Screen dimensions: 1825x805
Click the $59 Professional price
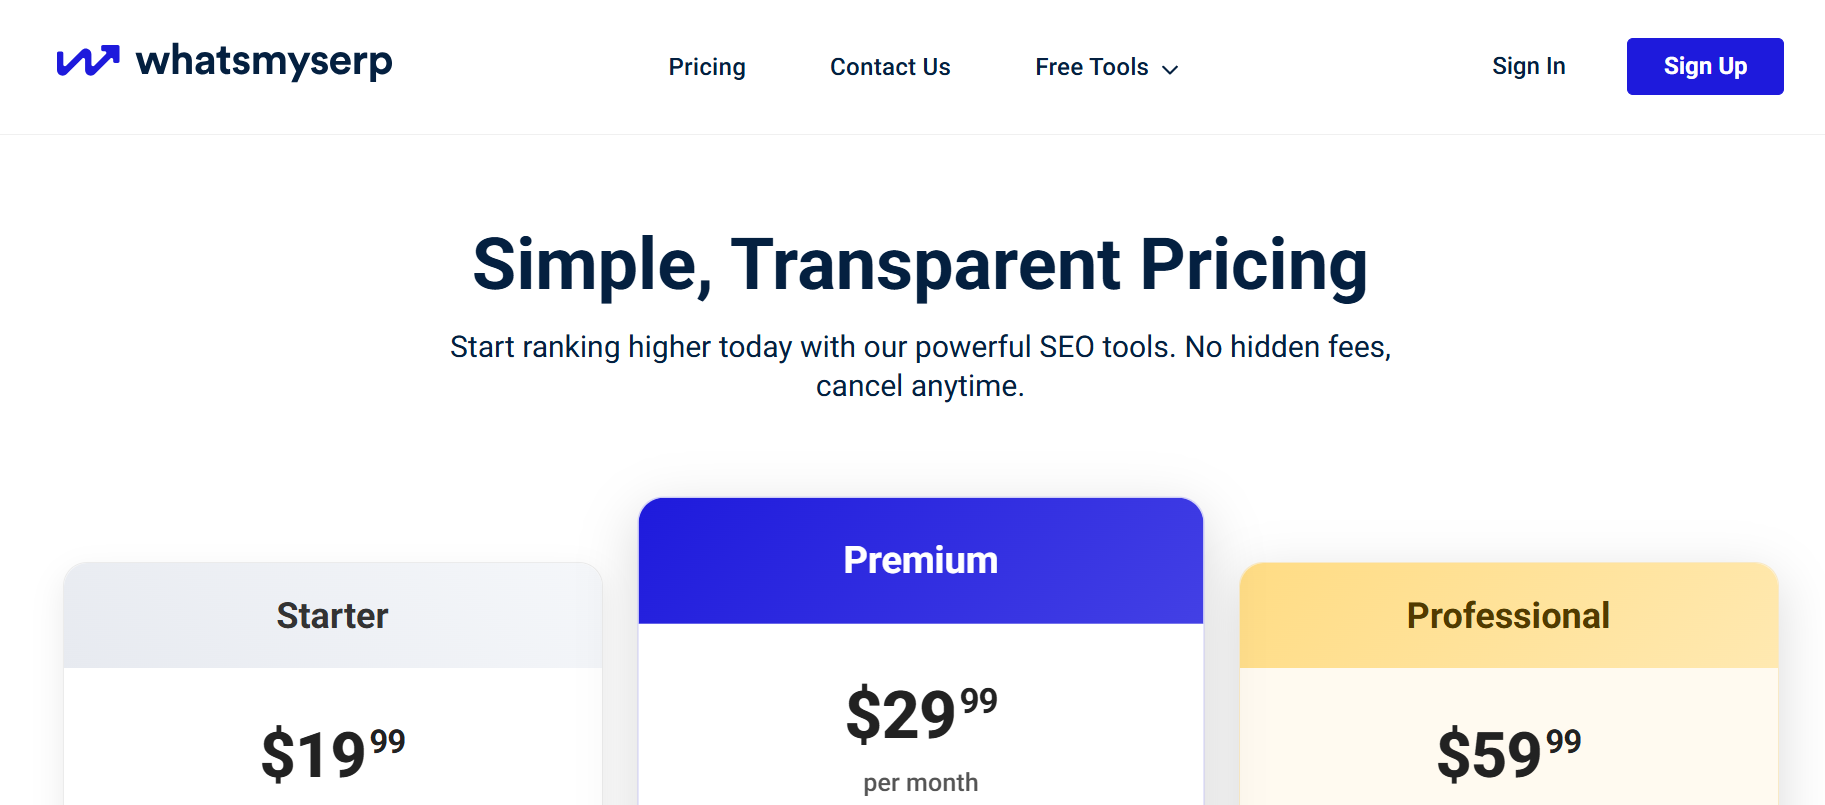point(1490,755)
